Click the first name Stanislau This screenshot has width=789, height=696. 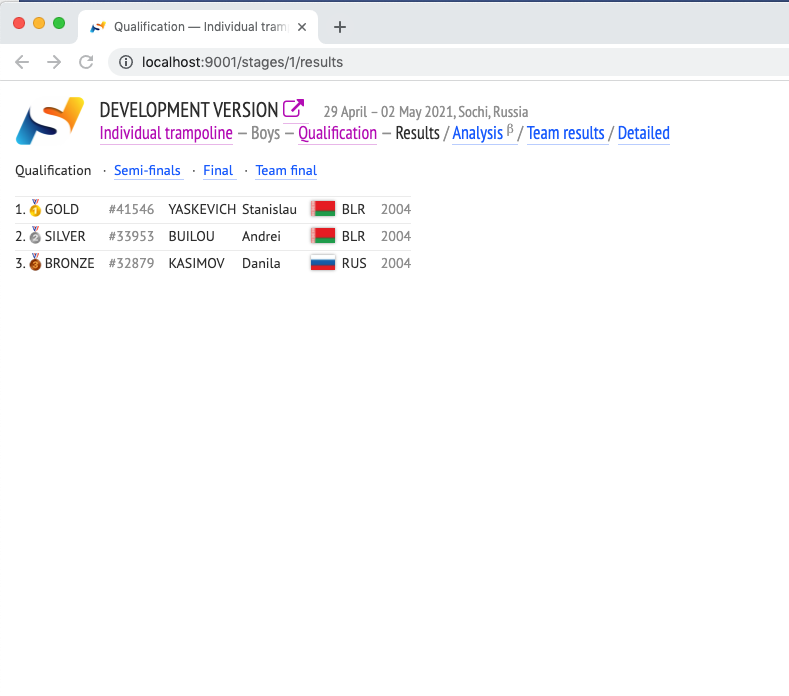pos(269,209)
